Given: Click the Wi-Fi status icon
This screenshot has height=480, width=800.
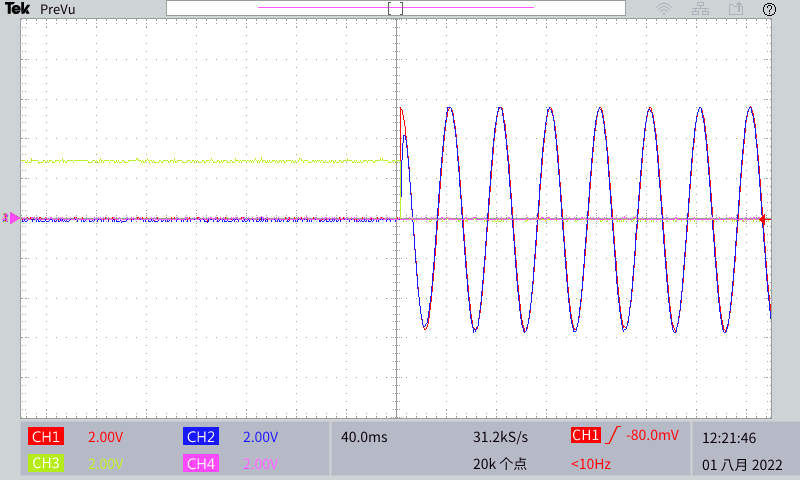Looking at the screenshot, I should coord(664,9).
